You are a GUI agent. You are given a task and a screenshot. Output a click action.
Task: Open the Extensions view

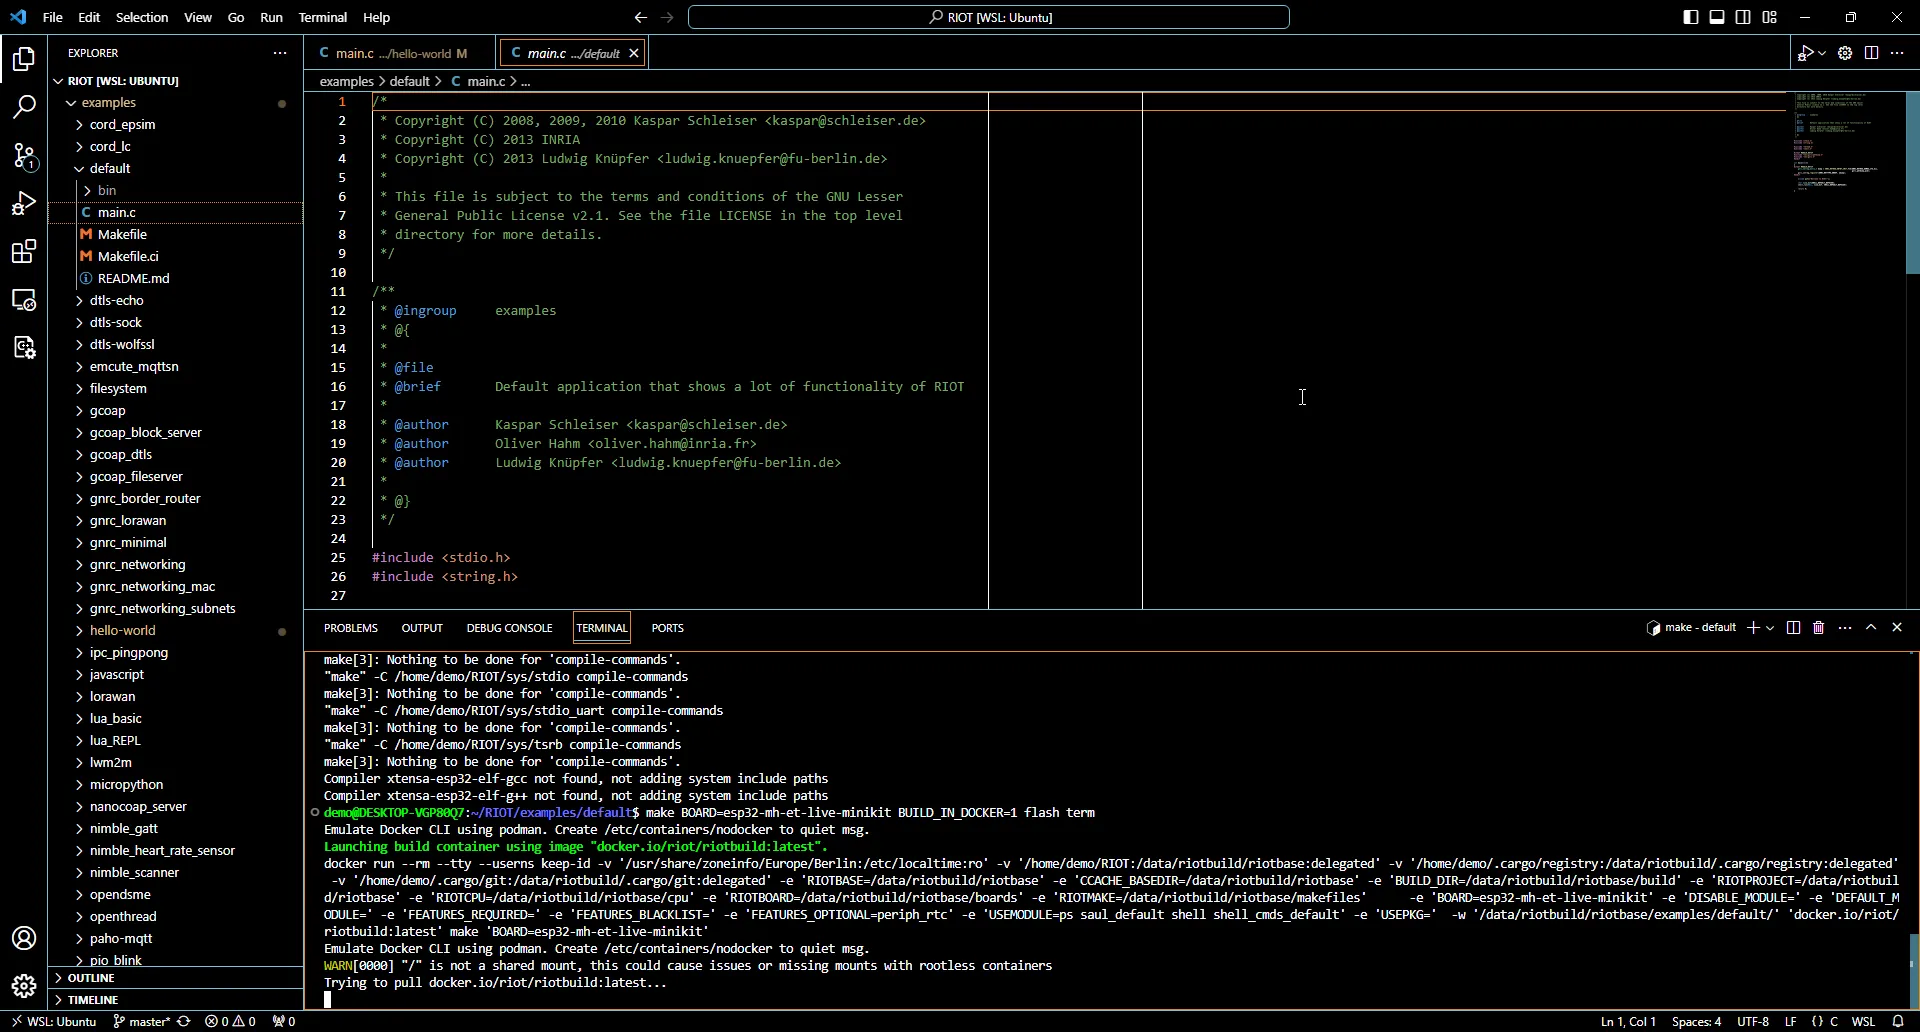24,252
